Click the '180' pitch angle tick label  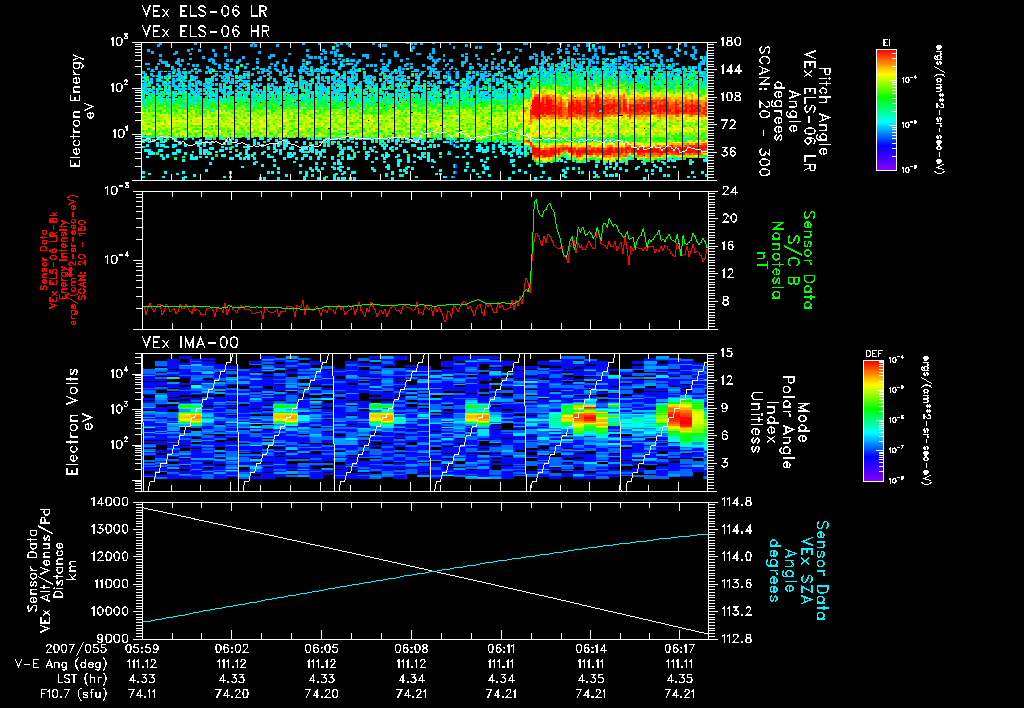[729, 42]
